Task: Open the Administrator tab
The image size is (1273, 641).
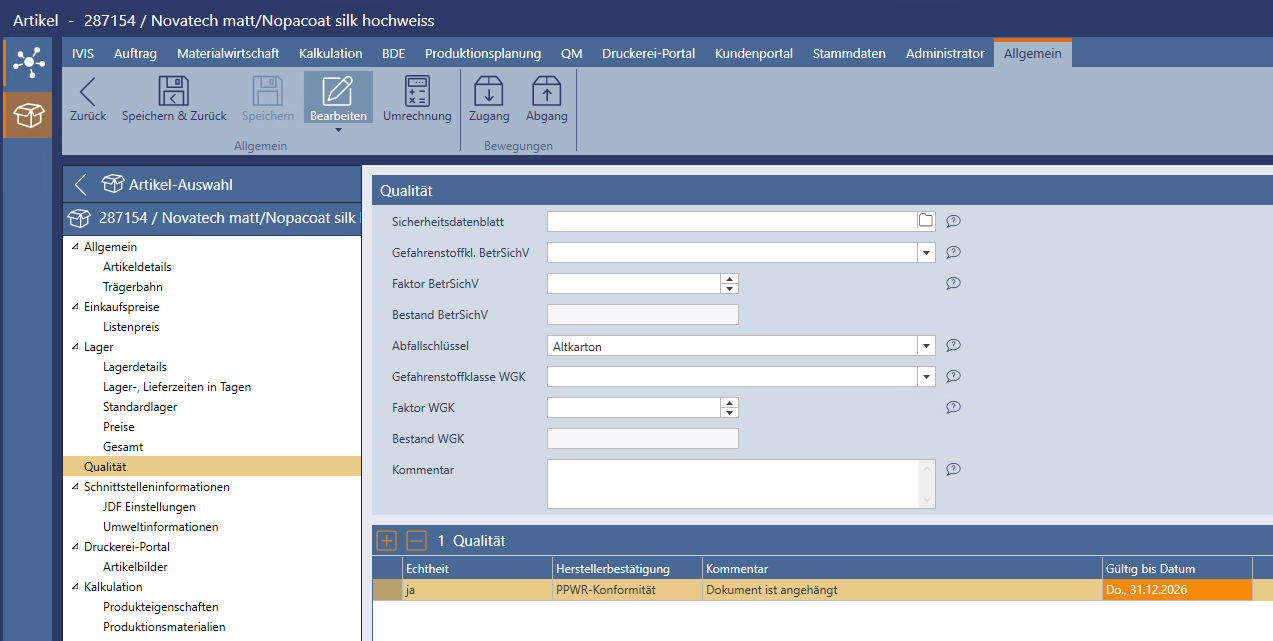Action: 945,54
